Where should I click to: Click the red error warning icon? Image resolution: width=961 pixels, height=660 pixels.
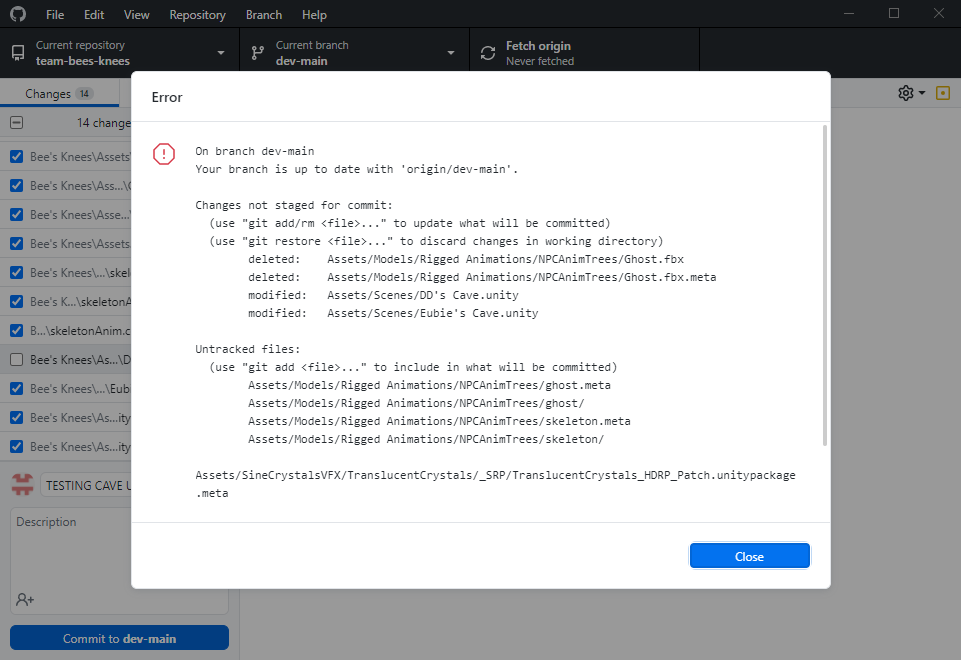tap(164, 154)
